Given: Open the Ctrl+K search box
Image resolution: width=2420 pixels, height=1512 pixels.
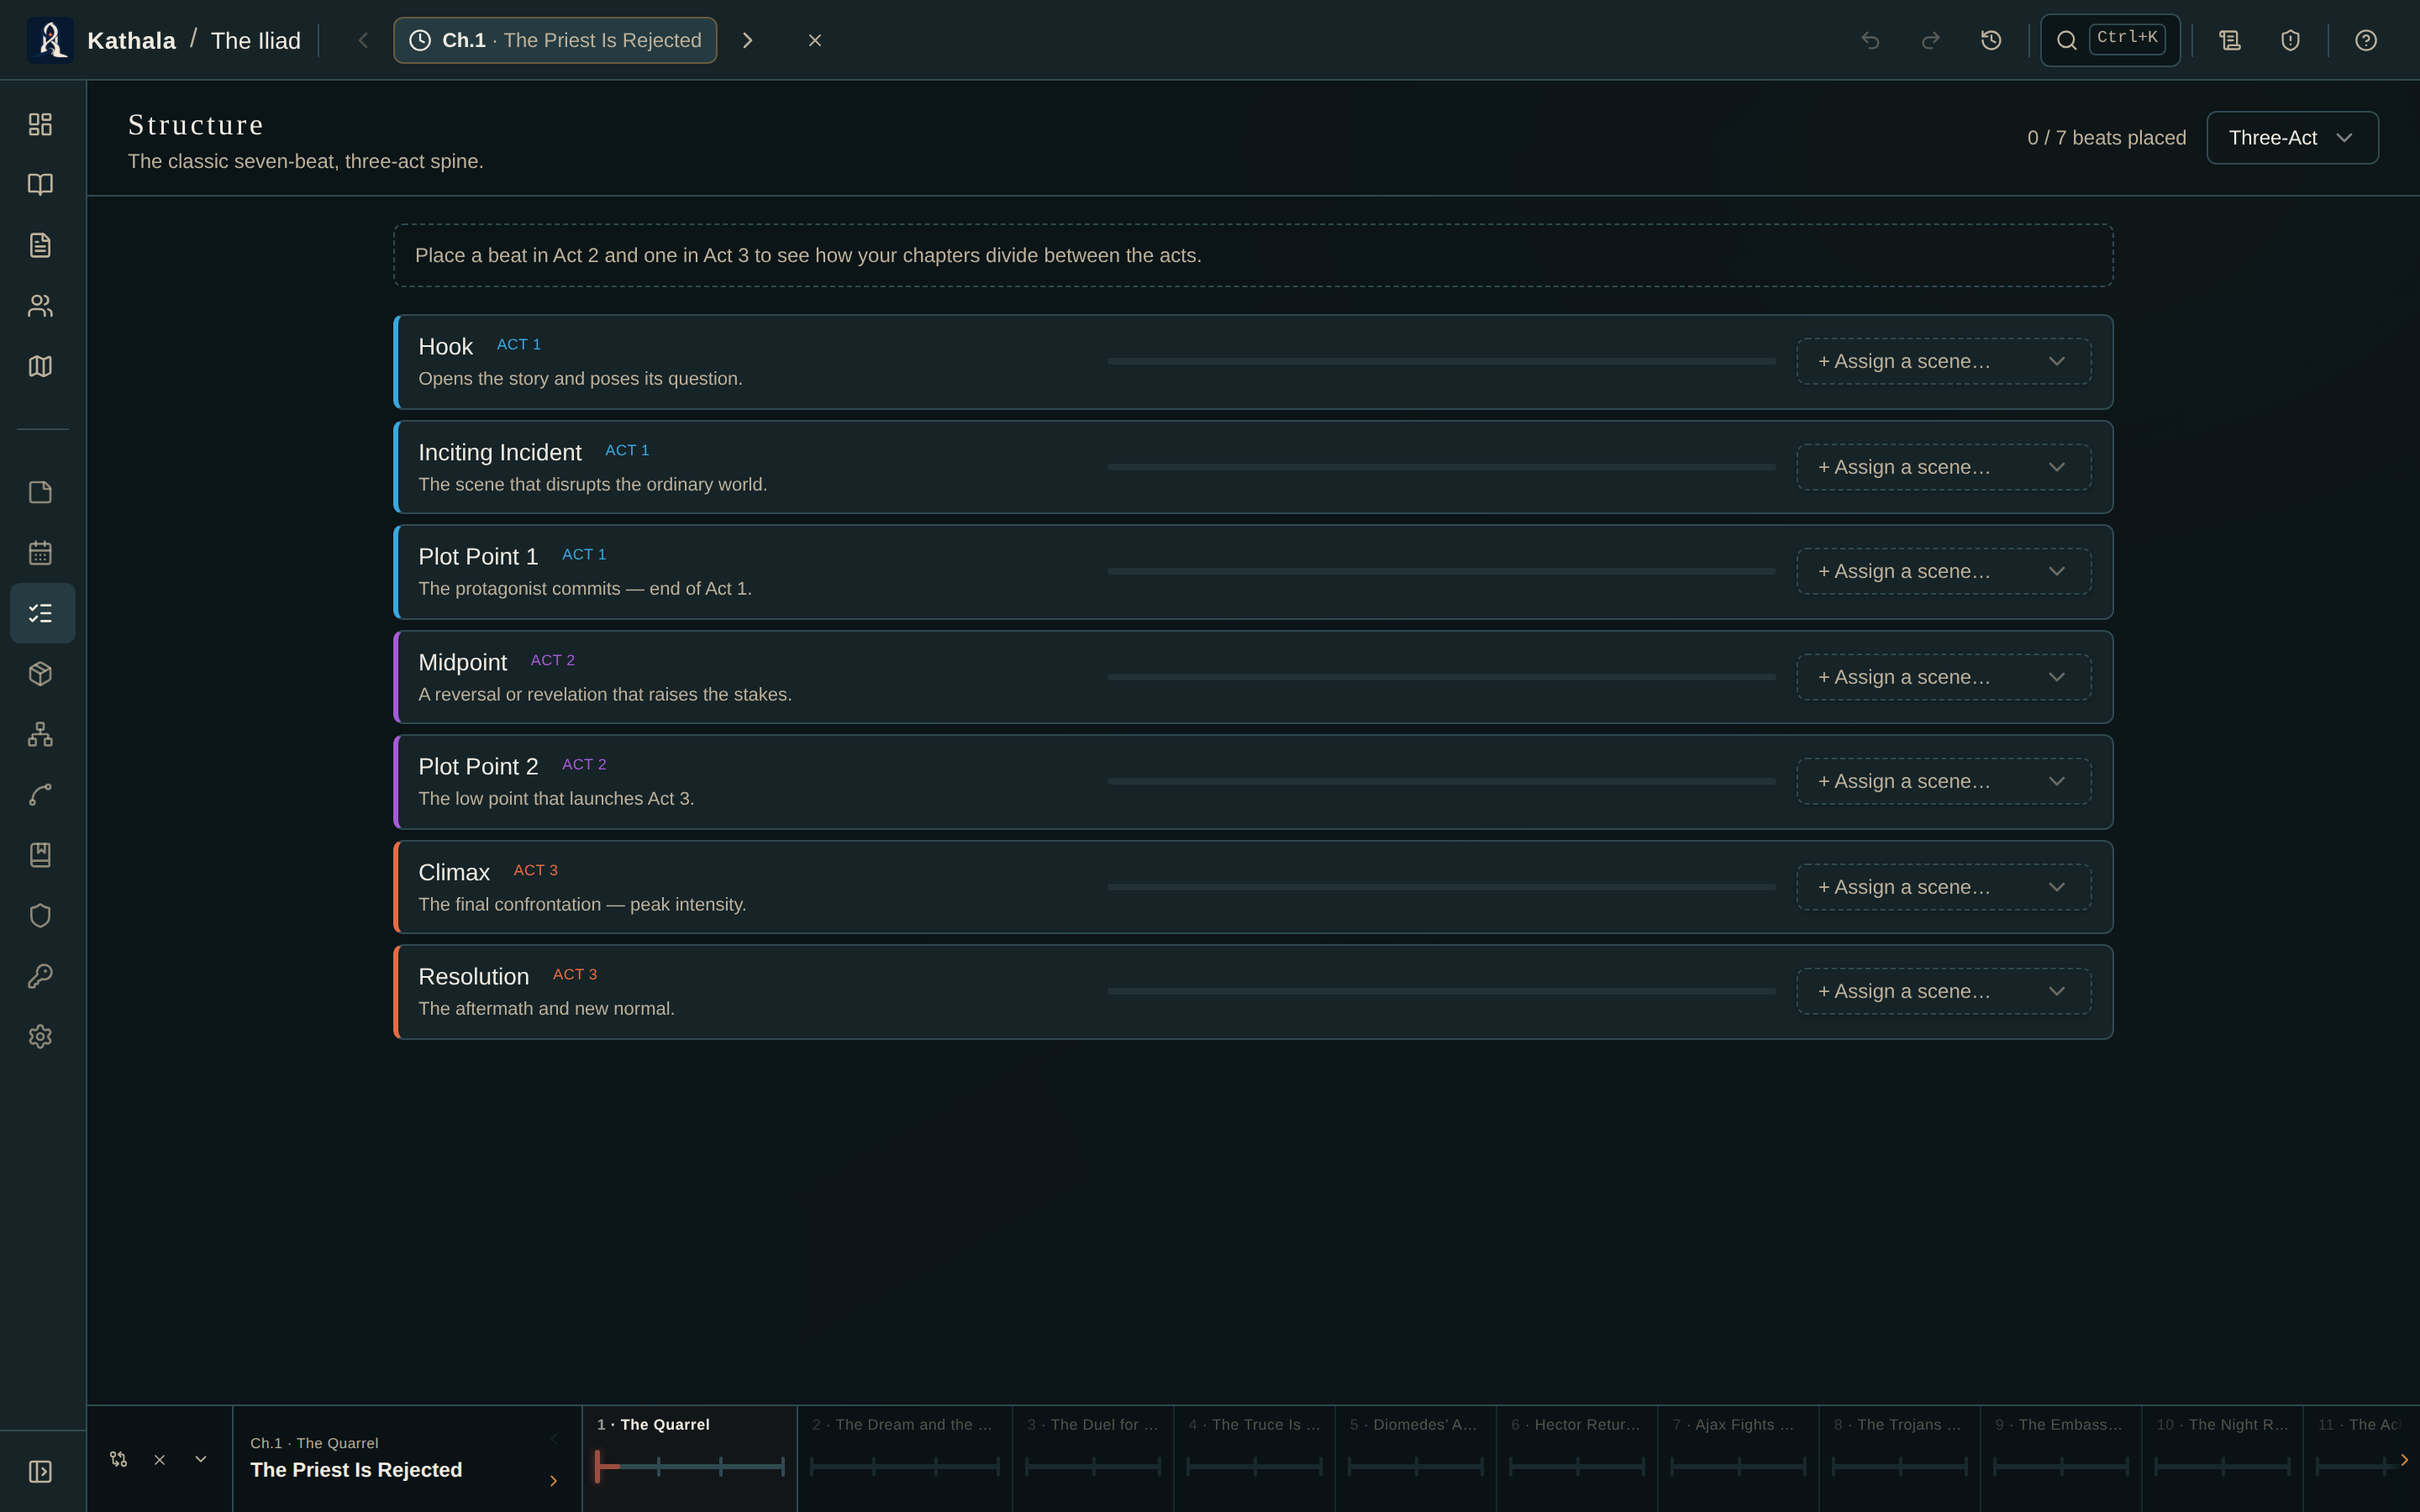Looking at the screenshot, I should 2110,40.
